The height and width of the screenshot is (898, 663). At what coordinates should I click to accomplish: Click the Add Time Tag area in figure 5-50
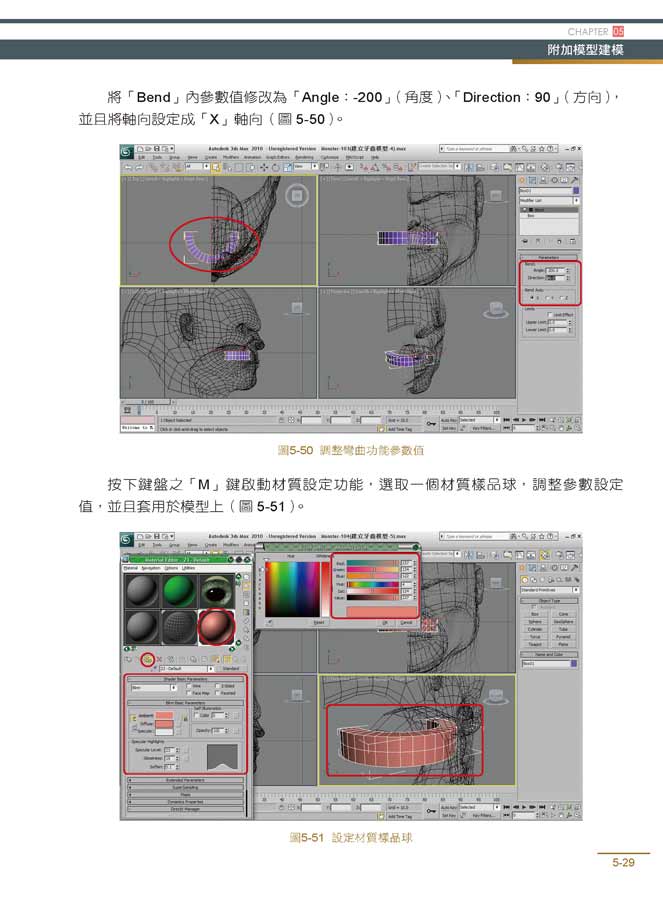[400, 429]
